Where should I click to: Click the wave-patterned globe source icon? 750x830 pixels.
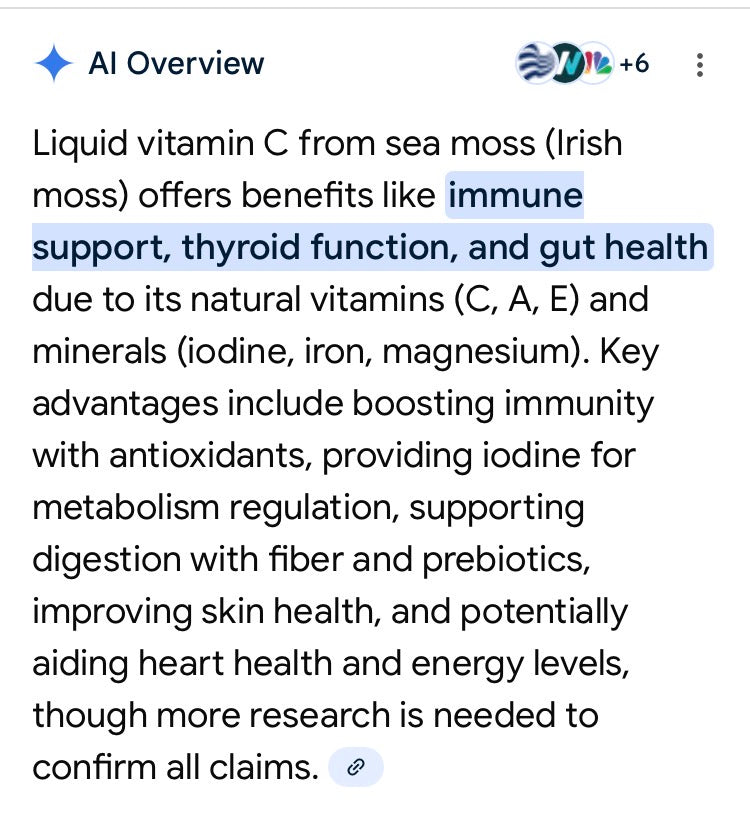pos(534,63)
